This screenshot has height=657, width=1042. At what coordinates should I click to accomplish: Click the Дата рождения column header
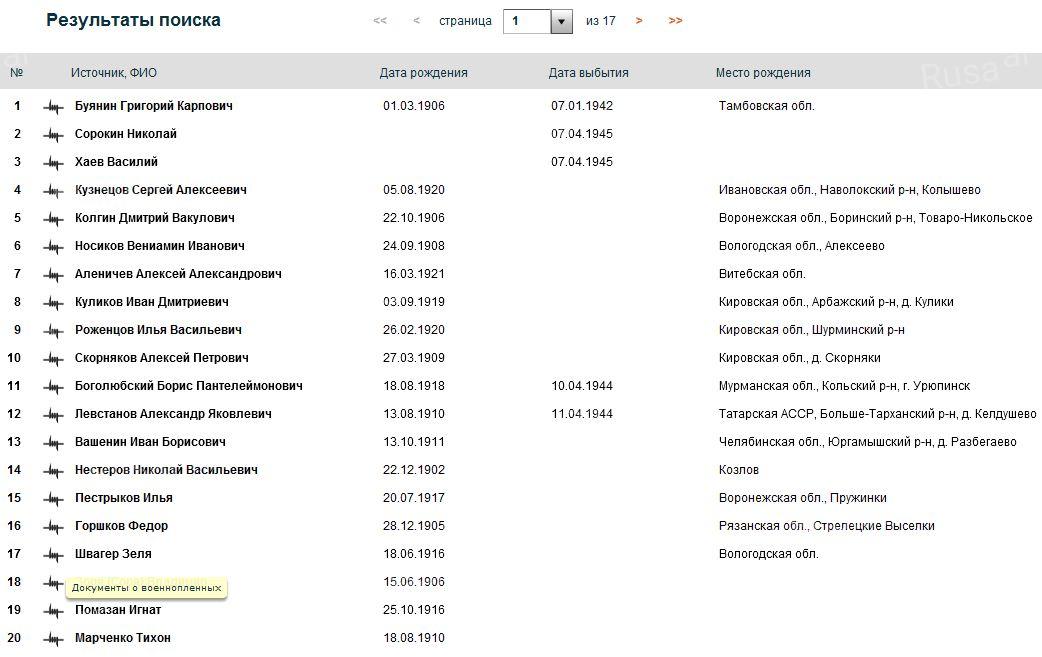pos(423,73)
